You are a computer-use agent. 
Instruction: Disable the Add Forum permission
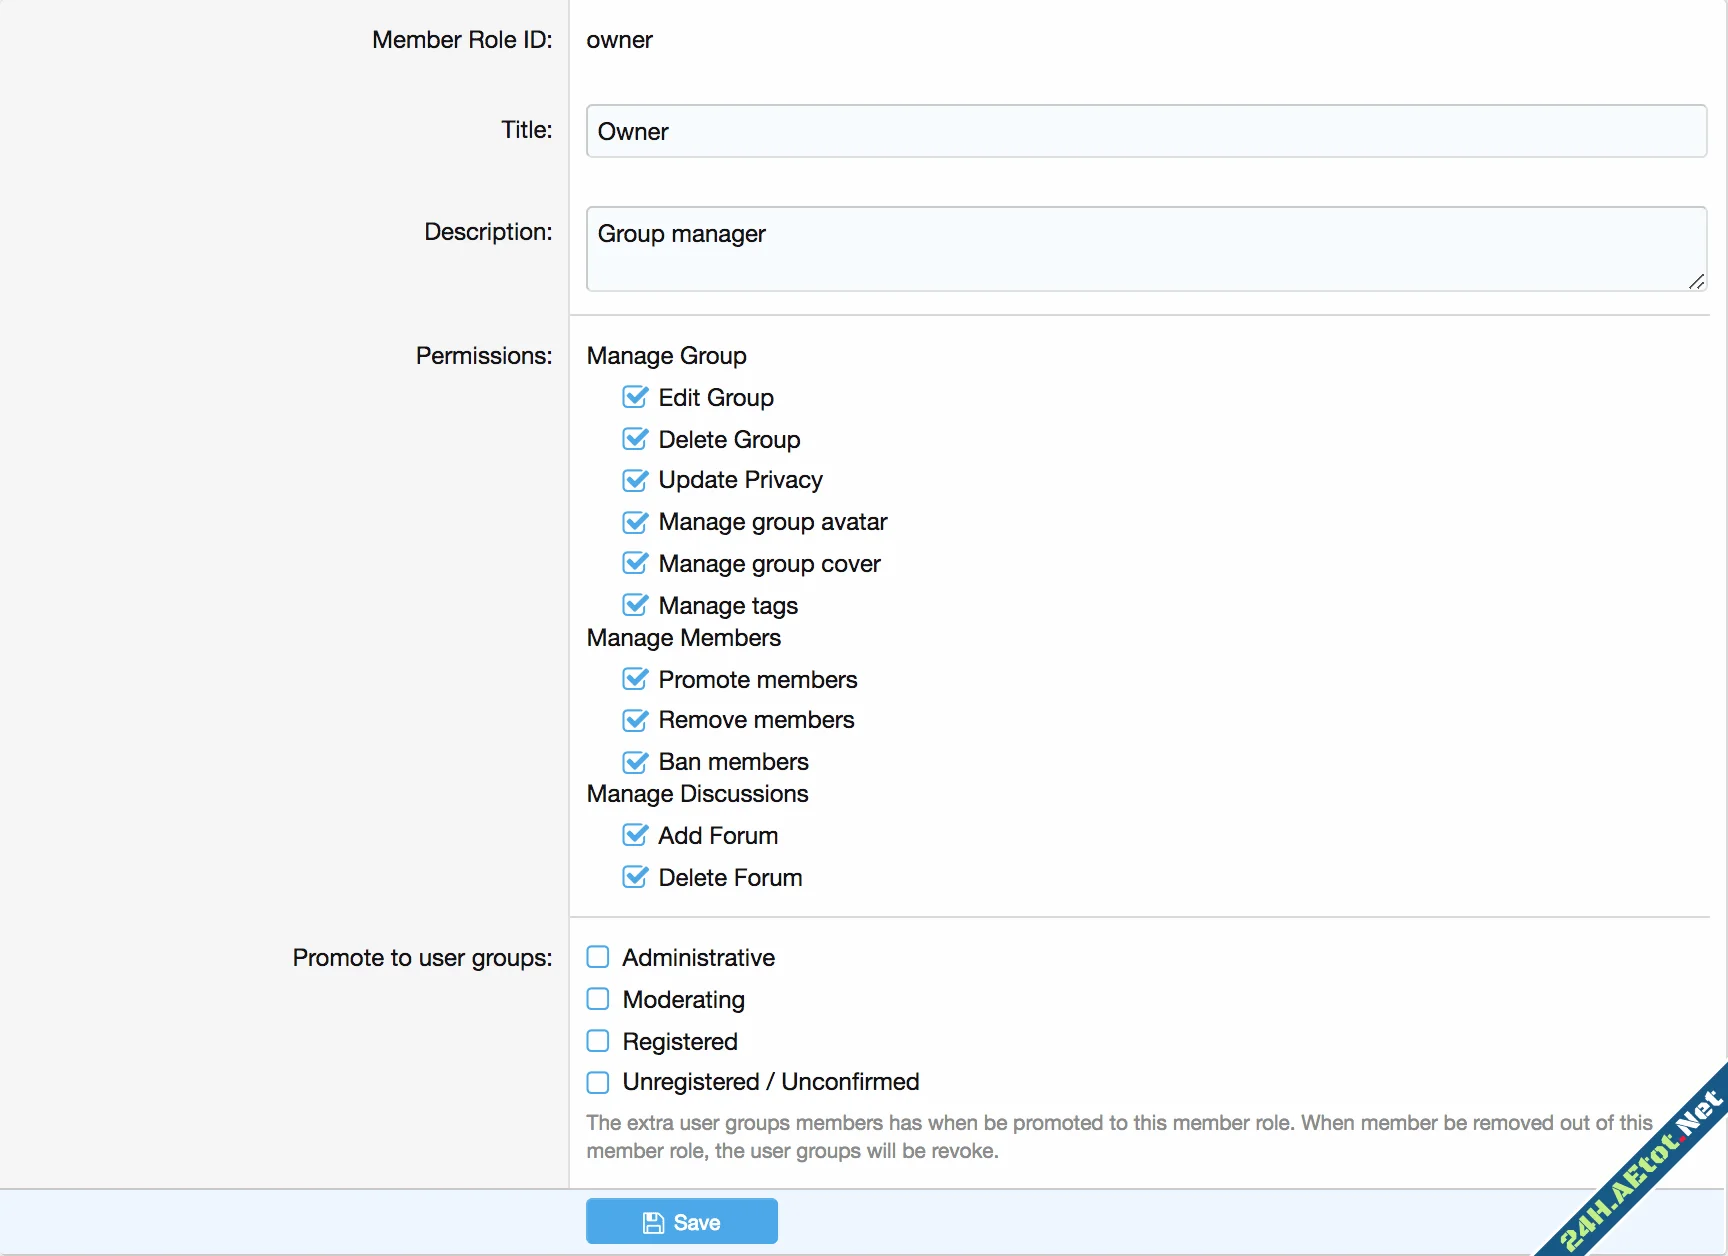[x=636, y=835]
